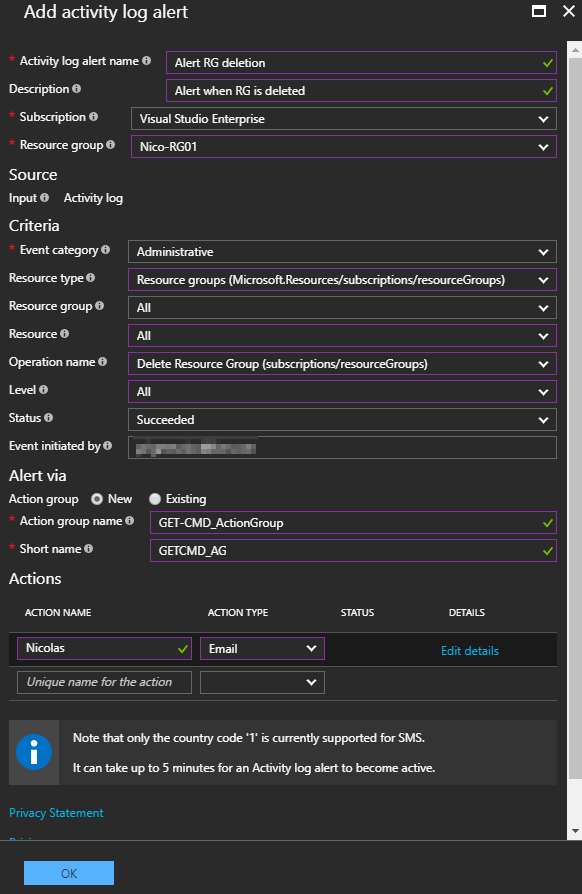582x894 pixels.
Task: Click the Edit details link
Action: tap(470, 651)
